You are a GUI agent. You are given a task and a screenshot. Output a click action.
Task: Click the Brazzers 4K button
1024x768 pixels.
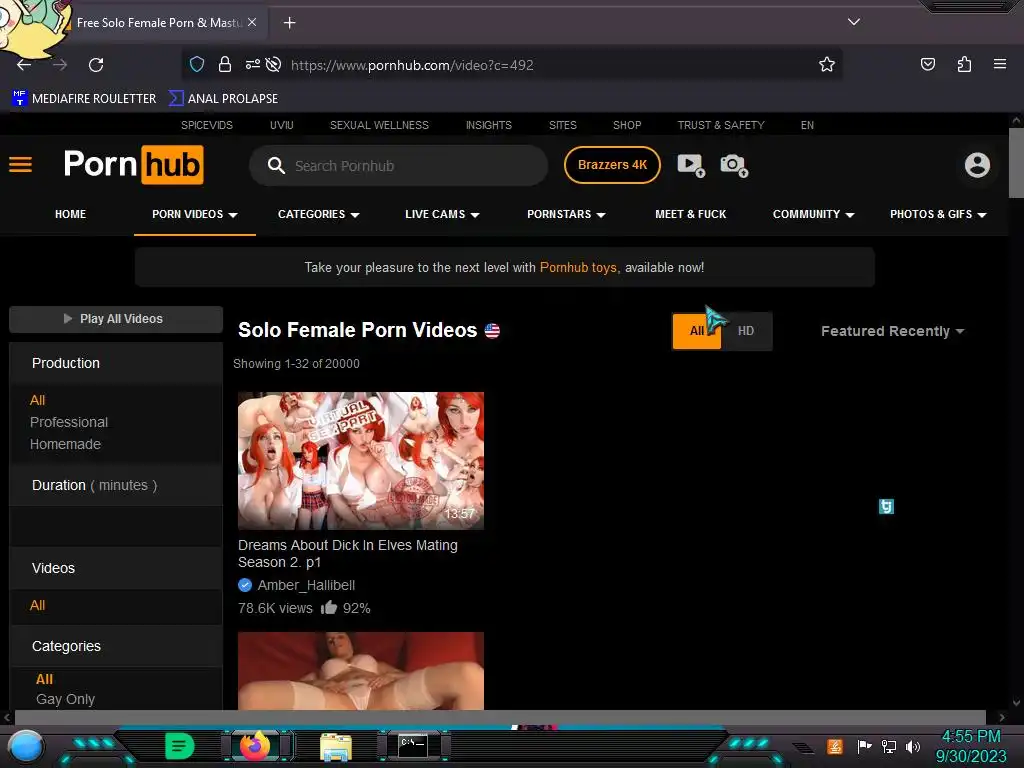coord(612,165)
